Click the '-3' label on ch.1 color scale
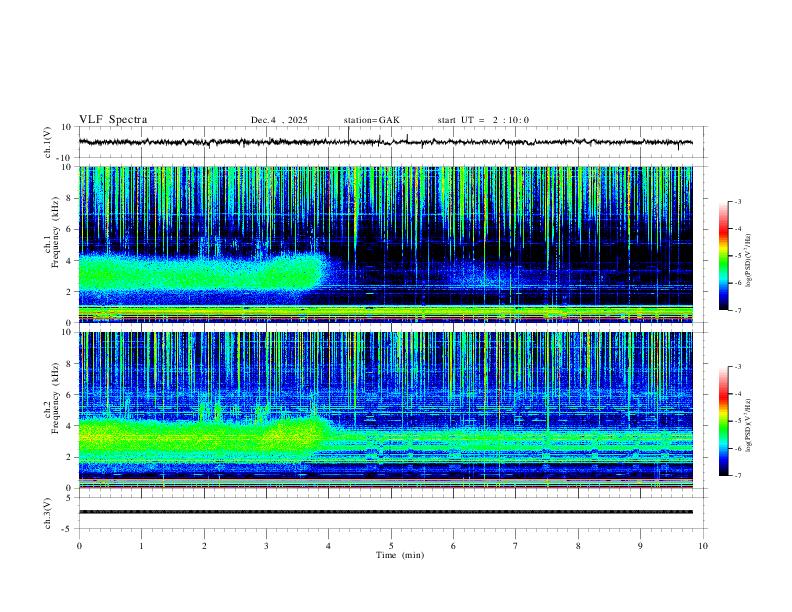Screen dimensions: 792x612 [738, 201]
